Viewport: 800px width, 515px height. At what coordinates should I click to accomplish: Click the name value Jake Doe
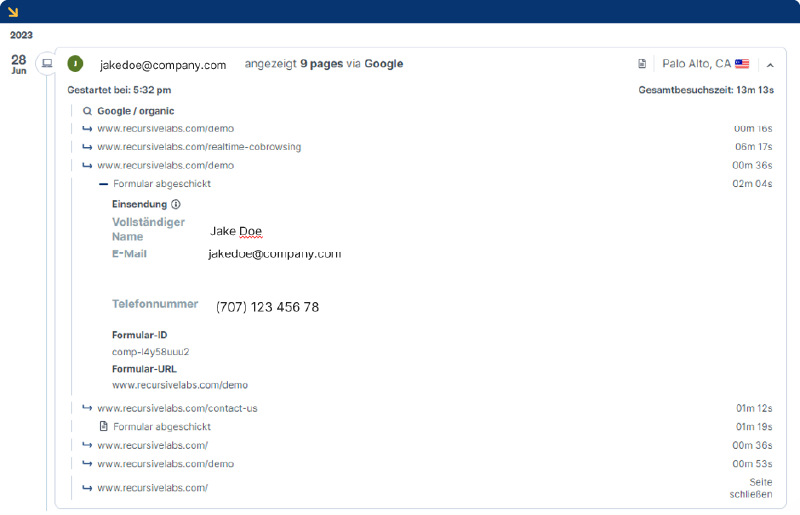[x=236, y=231]
